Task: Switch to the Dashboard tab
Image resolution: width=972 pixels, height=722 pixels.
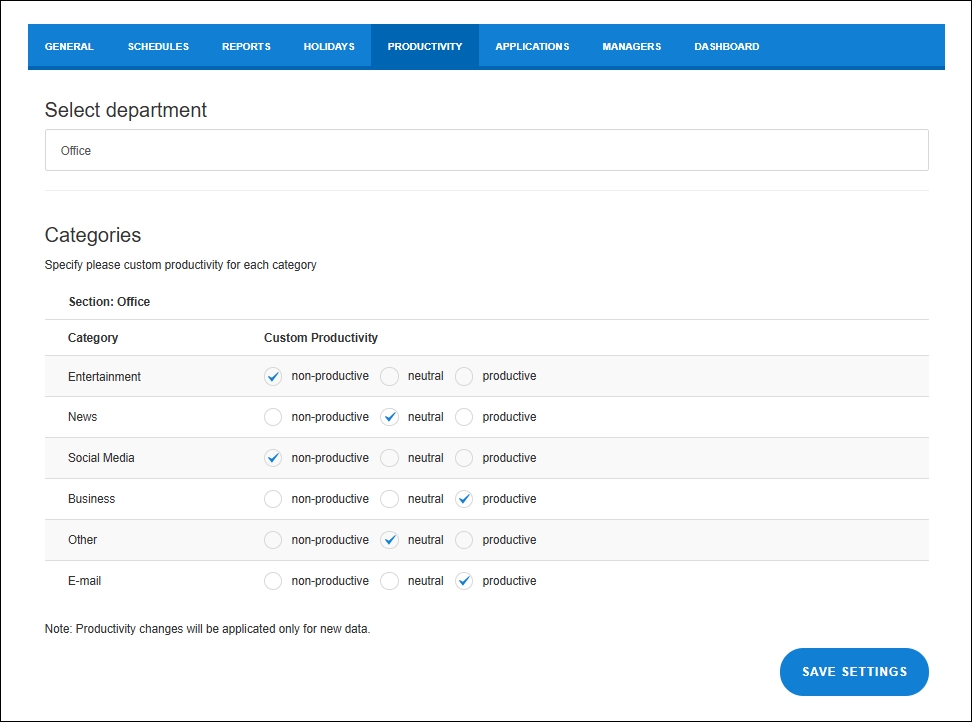Action: point(726,47)
